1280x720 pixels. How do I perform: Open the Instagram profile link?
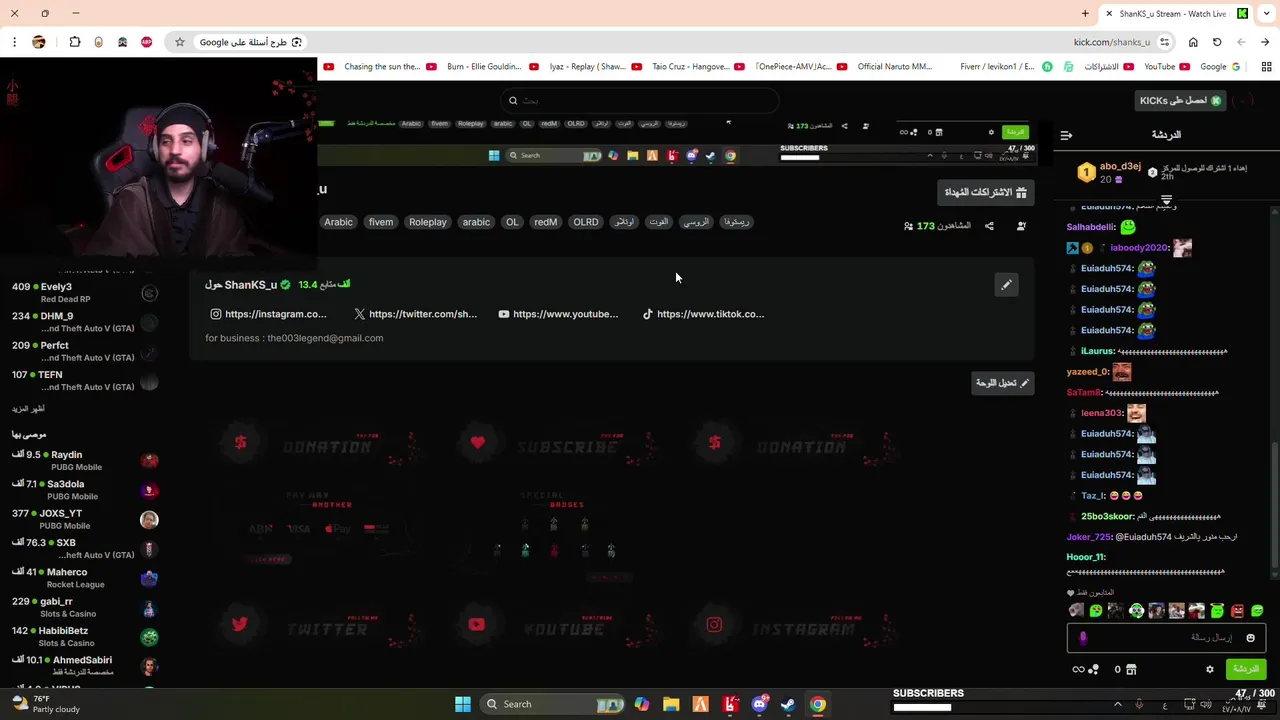point(268,314)
